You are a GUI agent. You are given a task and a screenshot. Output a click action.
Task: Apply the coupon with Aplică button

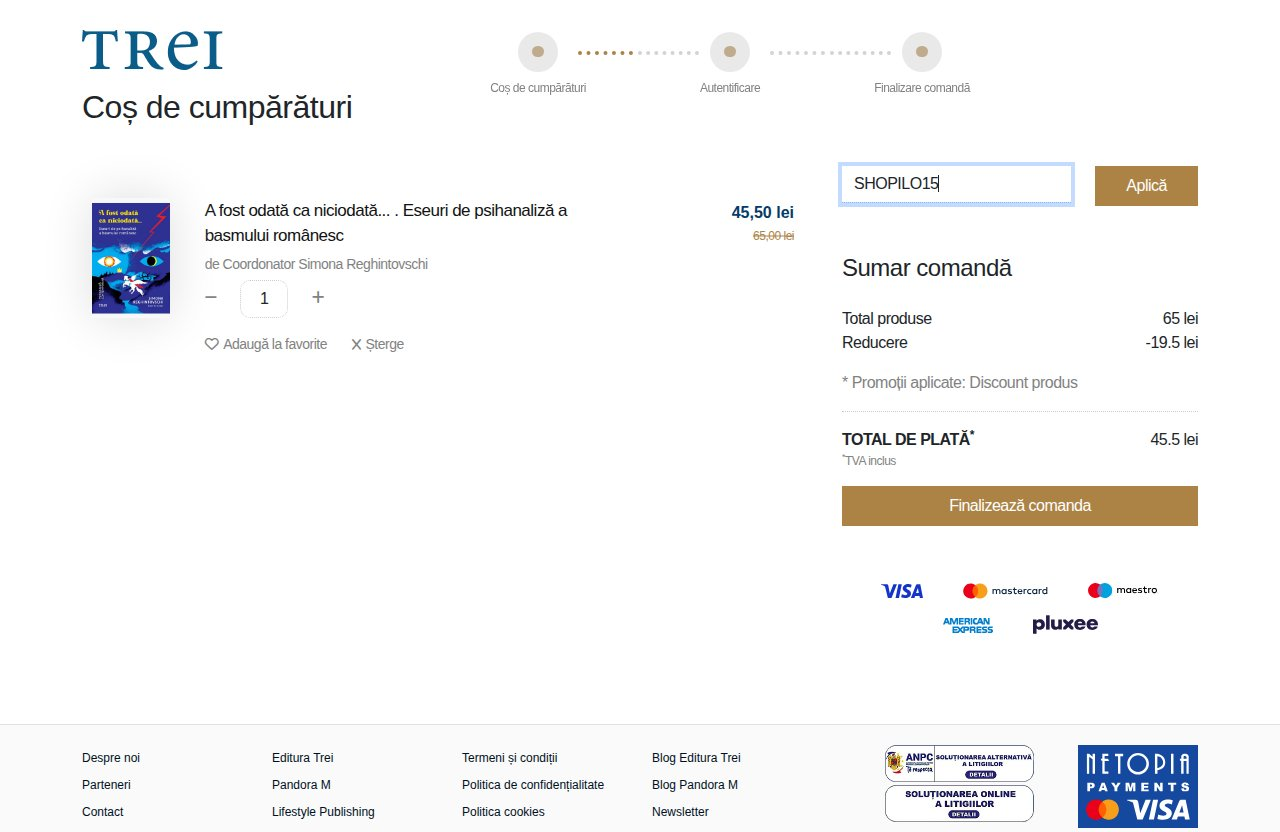(x=1146, y=186)
